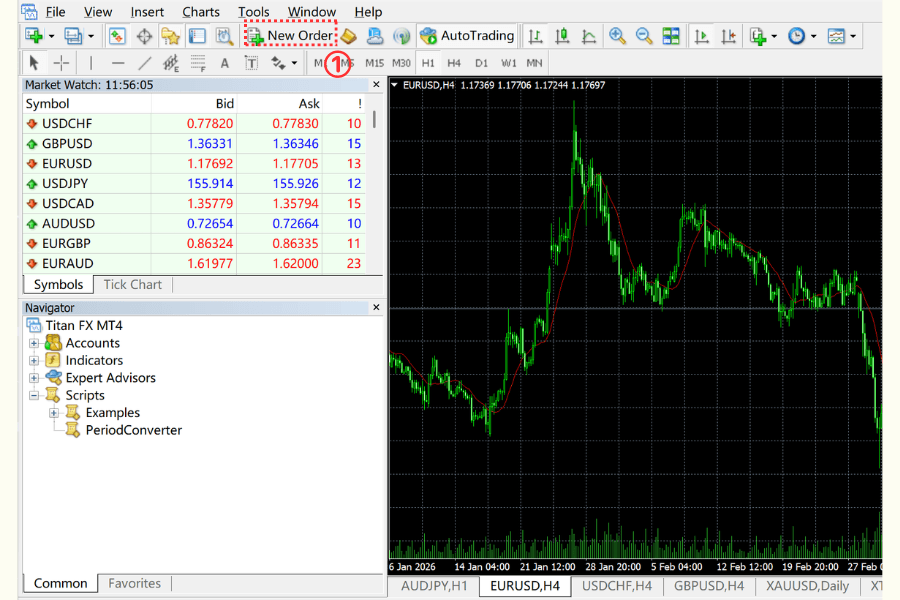Select the crosshair tool
Screen dimensions: 900x600
click(61, 63)
